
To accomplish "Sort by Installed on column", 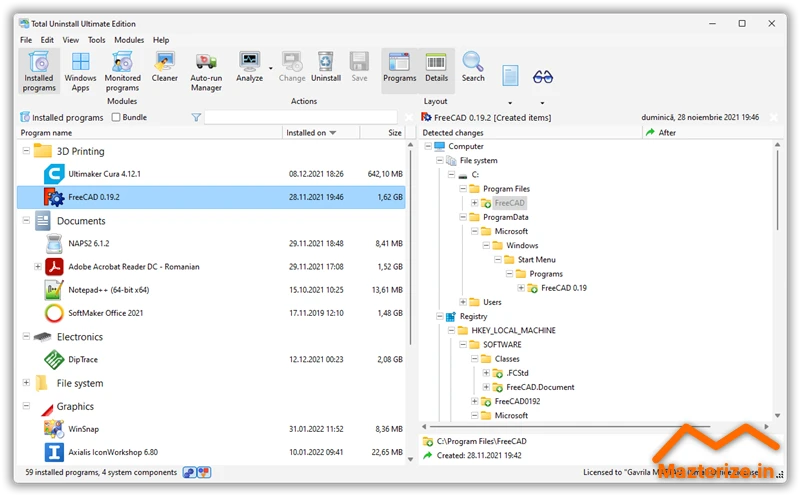I will click(321, 133).
